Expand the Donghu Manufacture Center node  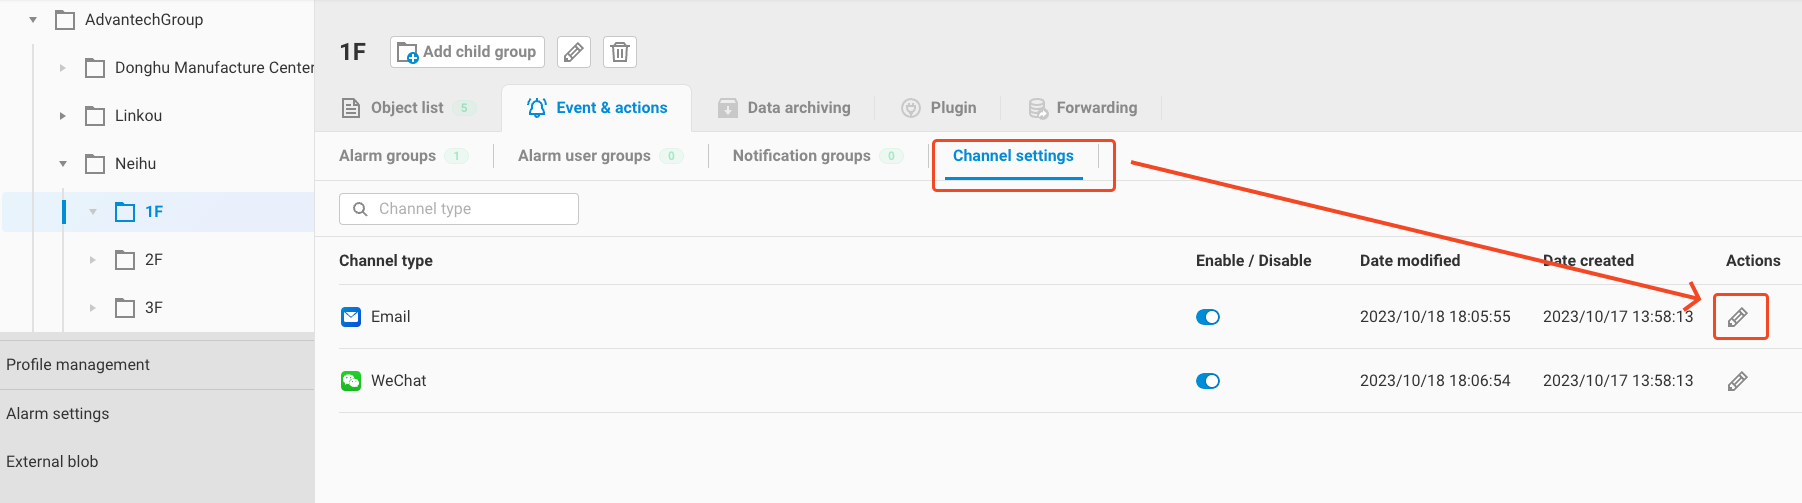[63, 68]
